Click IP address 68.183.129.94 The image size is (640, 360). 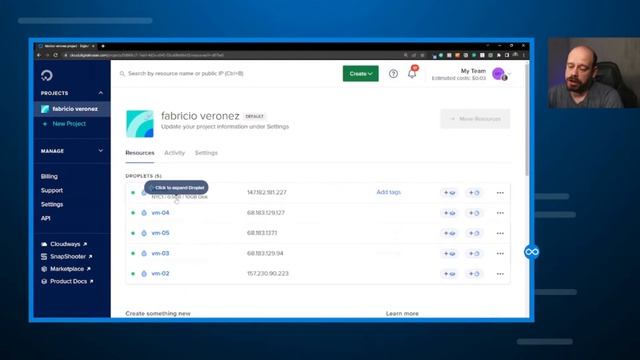265,253
